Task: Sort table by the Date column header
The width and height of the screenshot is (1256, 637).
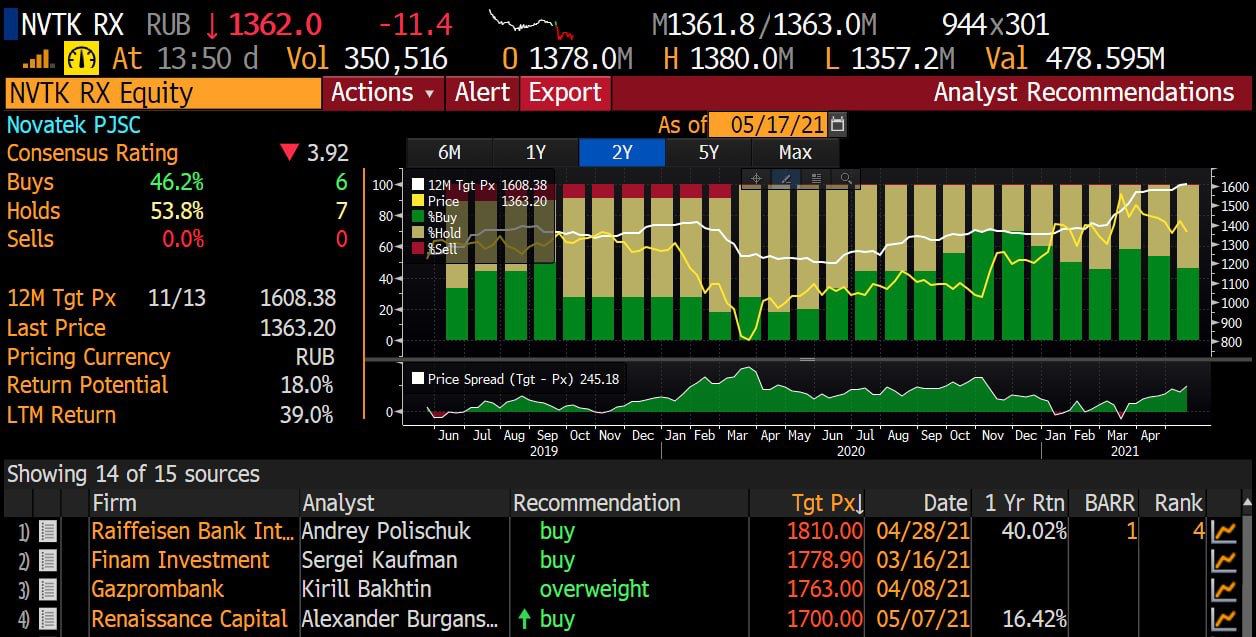Action: 945,503
